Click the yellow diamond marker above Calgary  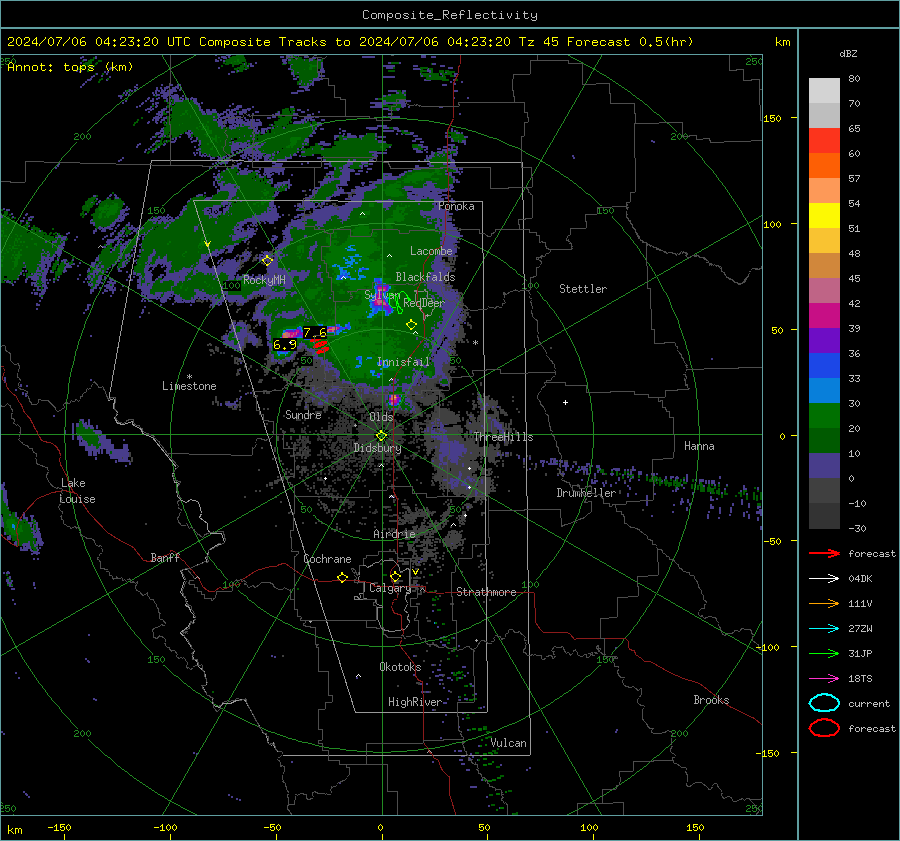point(395,576)
